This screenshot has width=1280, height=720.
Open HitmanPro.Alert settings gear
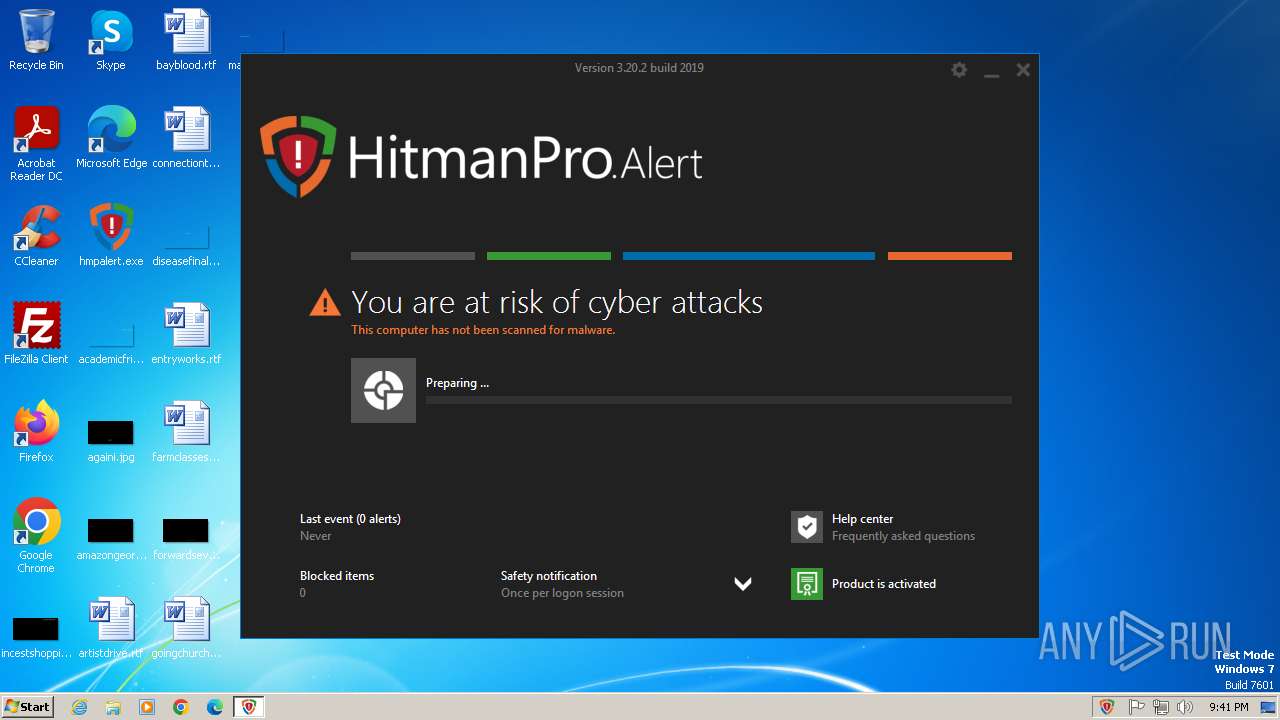(959, 70)
